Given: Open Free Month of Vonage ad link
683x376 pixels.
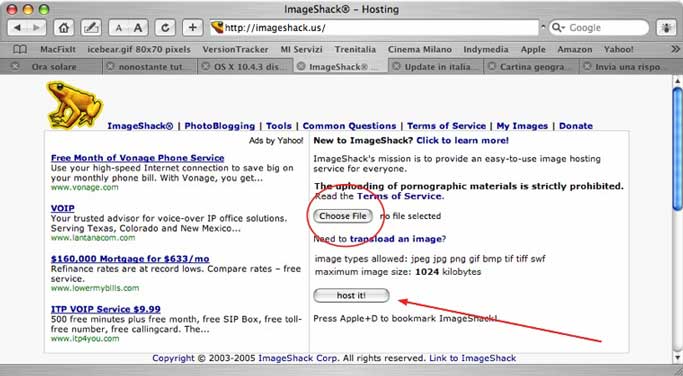Looking at the screenshot, I should (x=138, y=158).
